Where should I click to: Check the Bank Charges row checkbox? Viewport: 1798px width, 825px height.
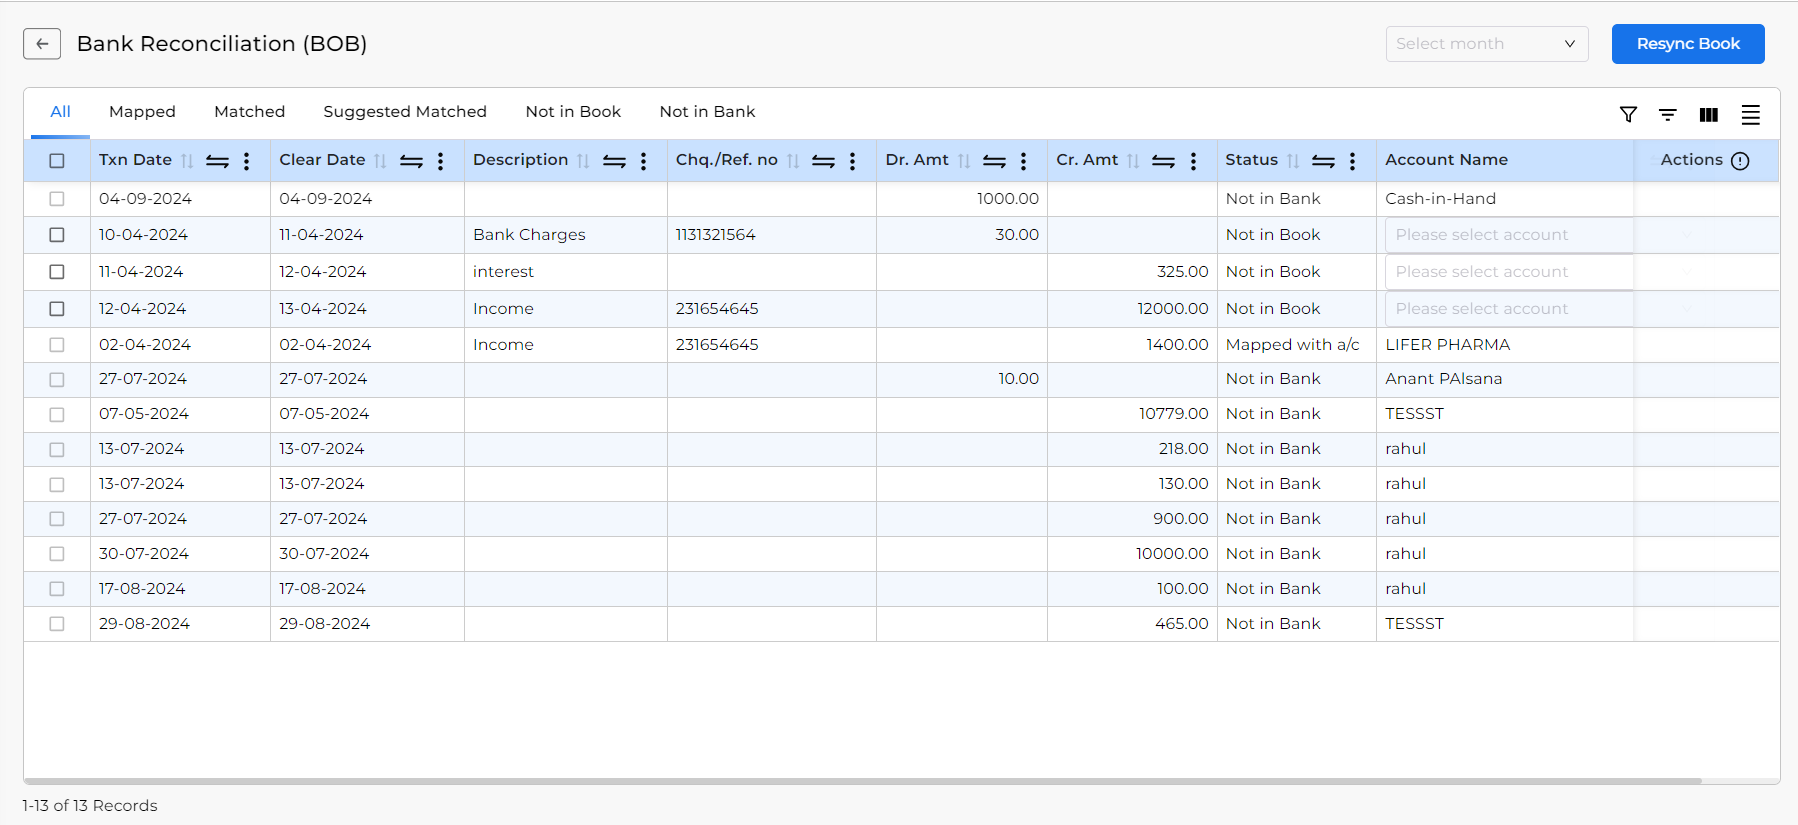[57, 235]
